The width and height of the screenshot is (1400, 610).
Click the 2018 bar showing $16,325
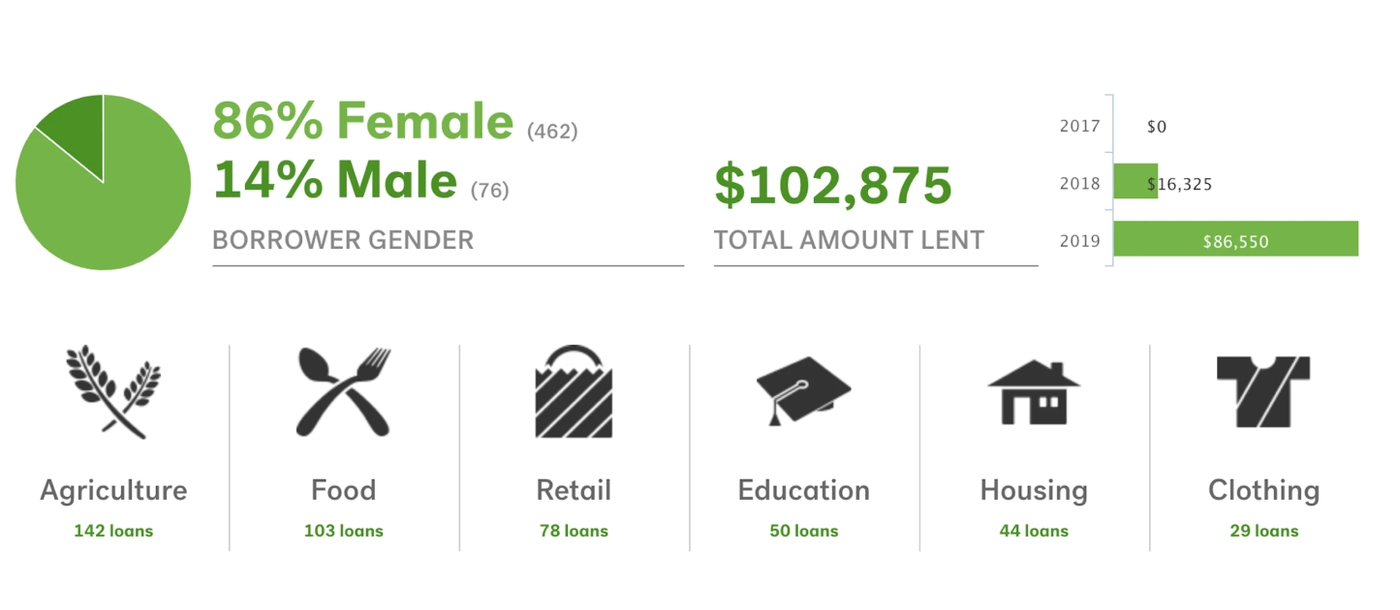[1136, 182]
